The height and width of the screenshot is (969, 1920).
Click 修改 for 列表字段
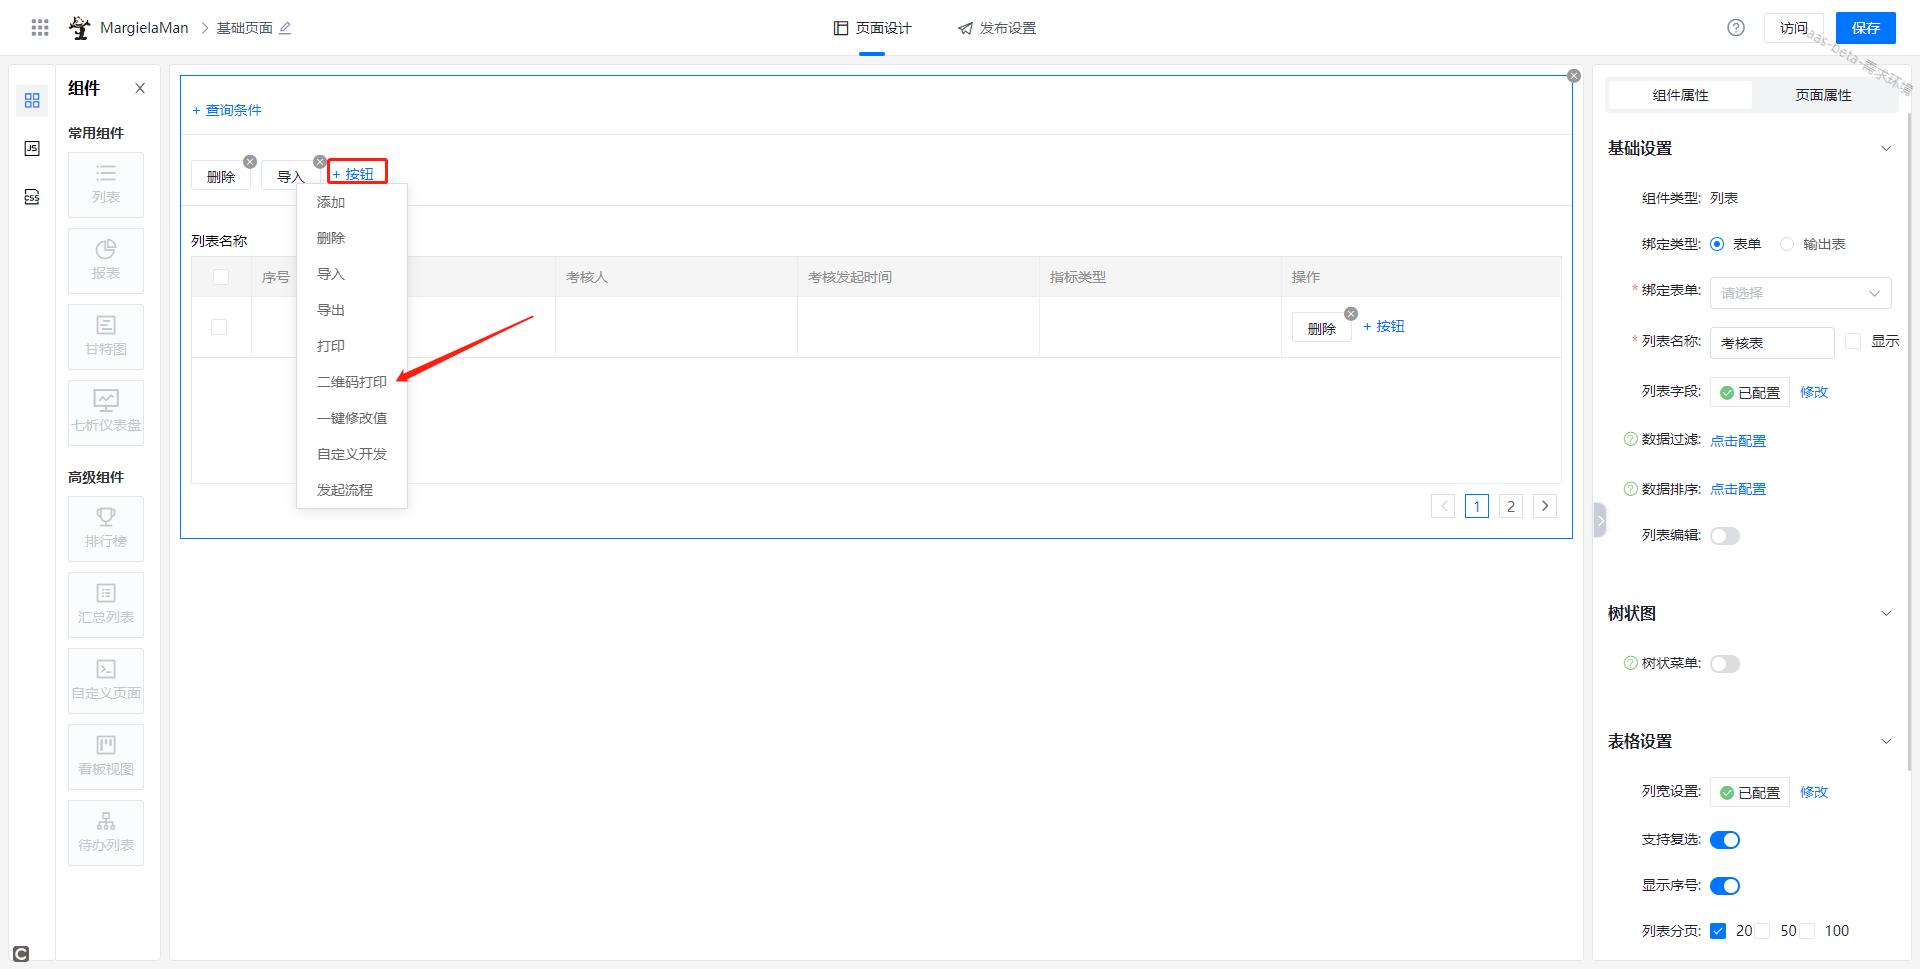(x=1814, y=392)
